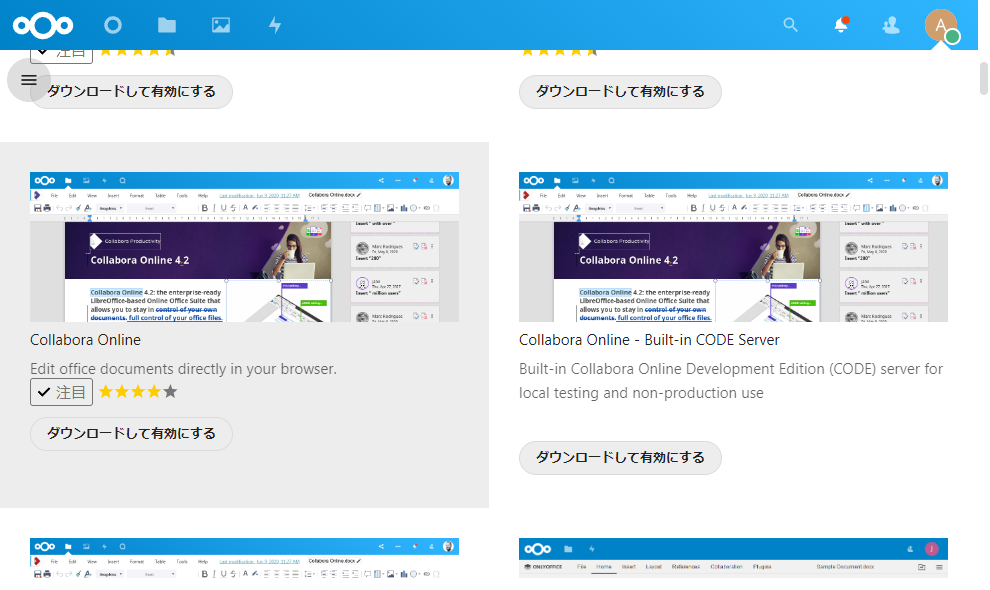Open the ONLYOFFICE screenshot thumbnail at bottom

tap(733, 558)
